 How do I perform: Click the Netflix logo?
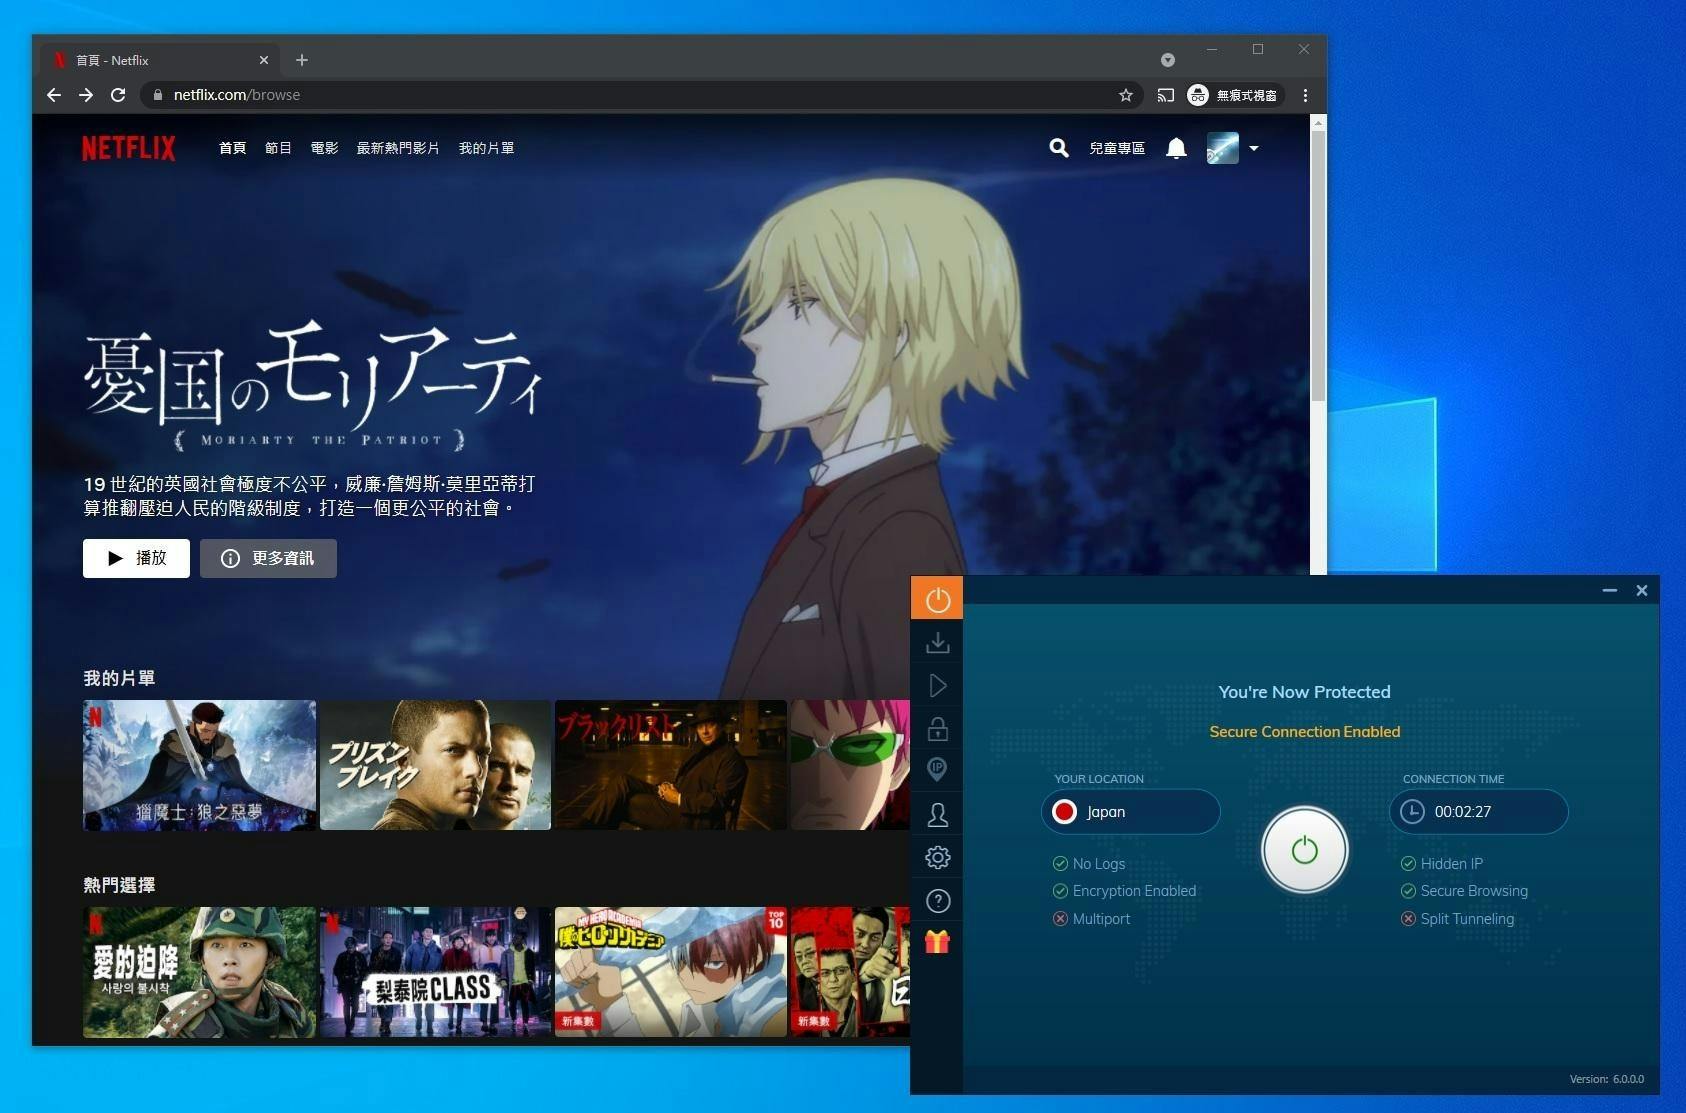pos(129,148)
